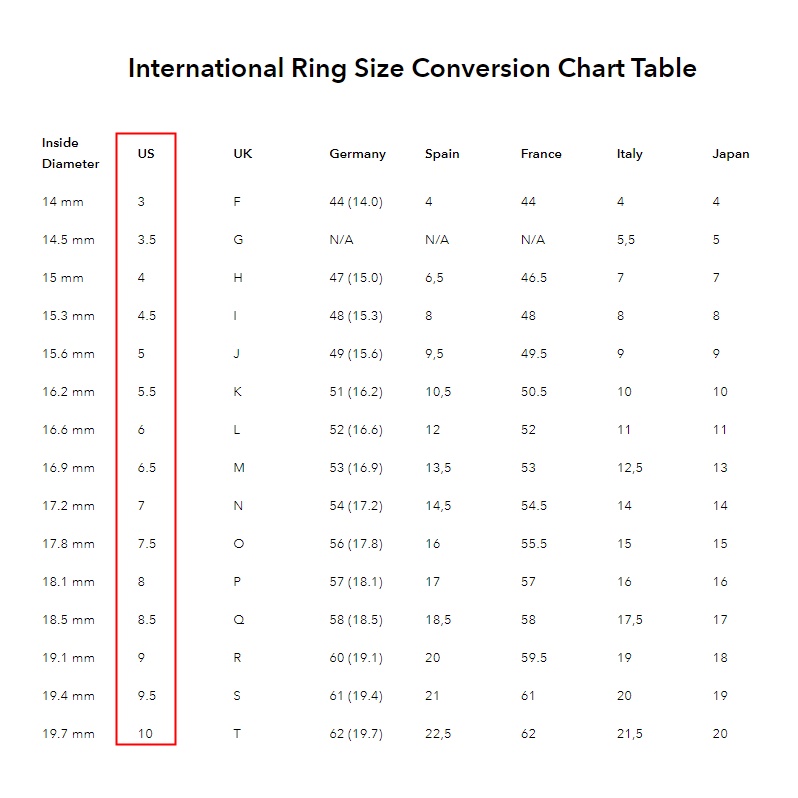Click the 14 mm diameter cell

pyautogui.click(x=63, y=202)
